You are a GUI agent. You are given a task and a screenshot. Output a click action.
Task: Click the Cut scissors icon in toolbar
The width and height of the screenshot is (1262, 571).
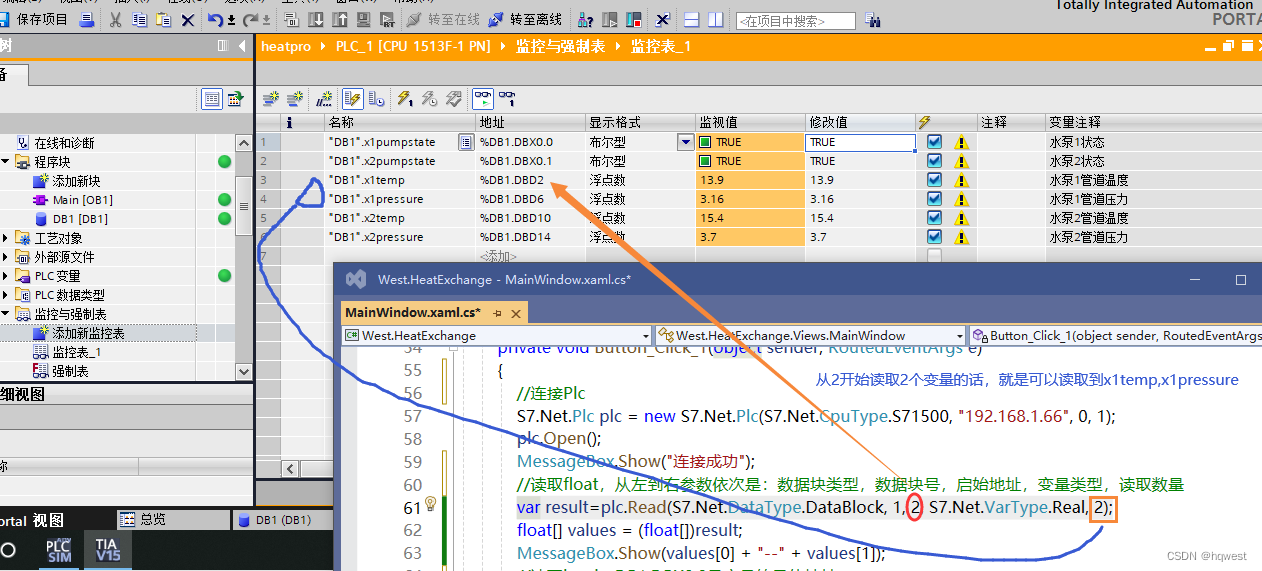tap(114, 20)
